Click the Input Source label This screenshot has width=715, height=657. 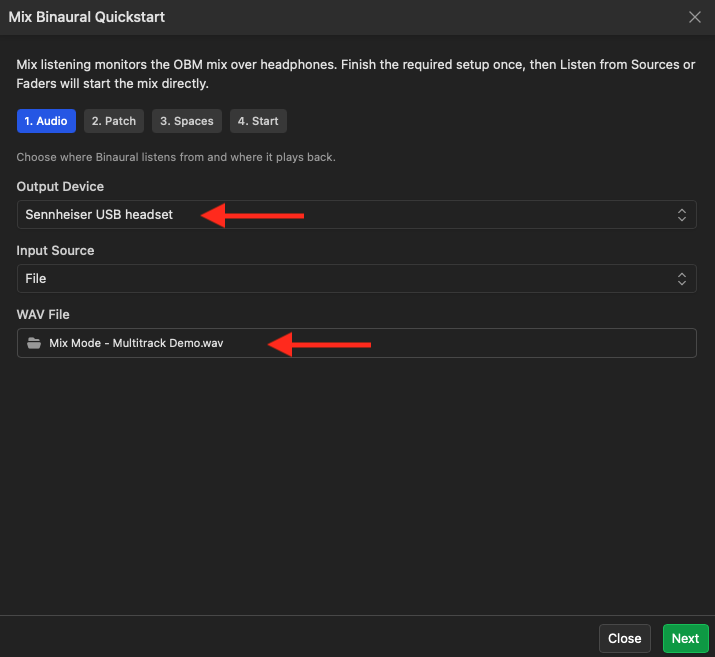55,251
